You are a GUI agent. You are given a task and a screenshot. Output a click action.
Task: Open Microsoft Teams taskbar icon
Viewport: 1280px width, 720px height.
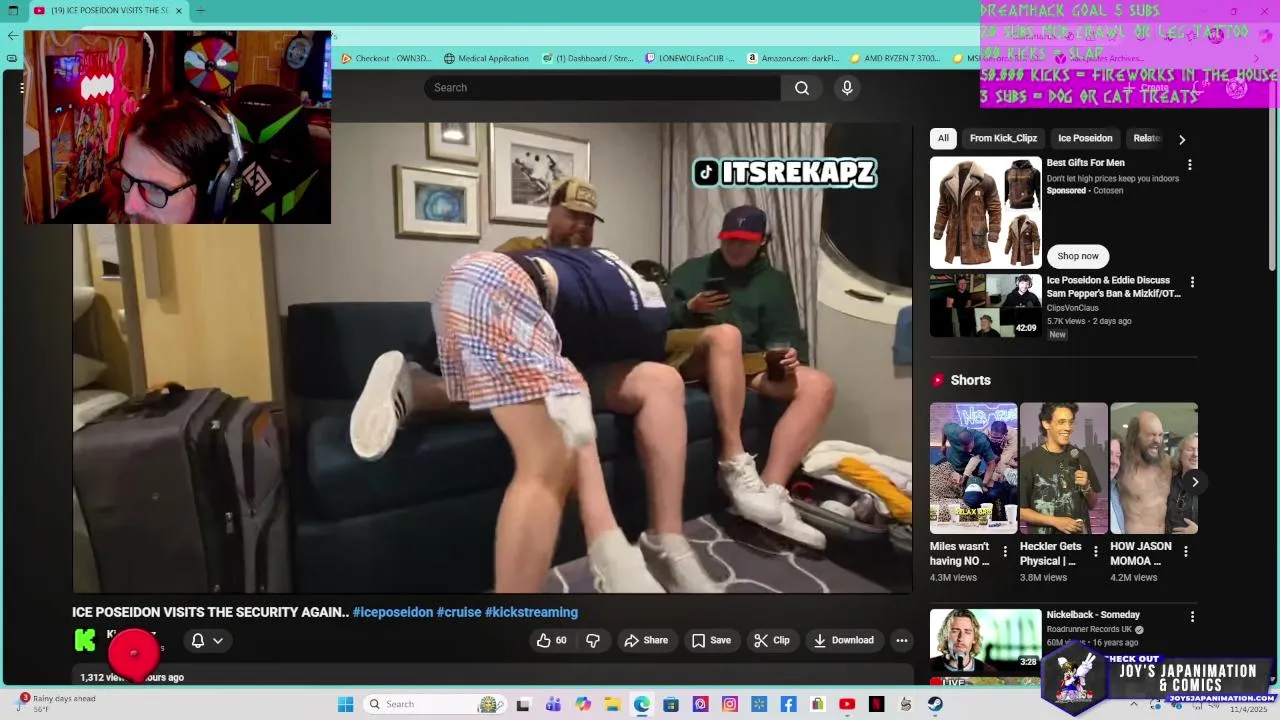[x=553, y=704]
